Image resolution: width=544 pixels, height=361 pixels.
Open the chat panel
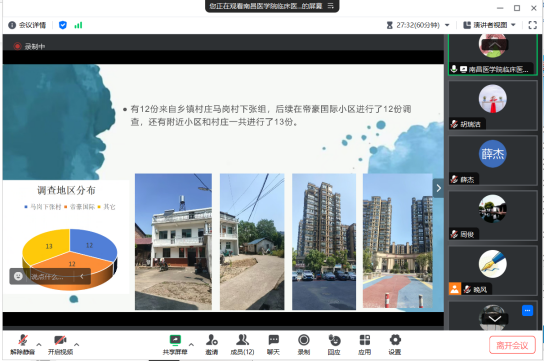(x=273, y=344)
